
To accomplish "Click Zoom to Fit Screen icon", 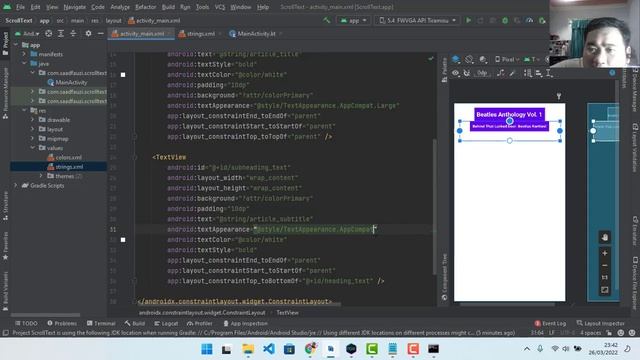I will [604, 290].
